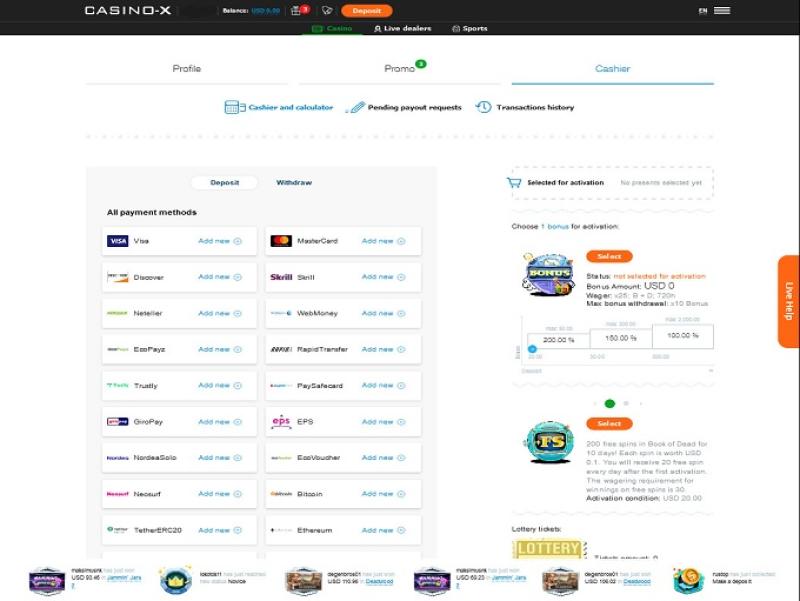
Task: Add new Discover payment method
Action: 219,277
